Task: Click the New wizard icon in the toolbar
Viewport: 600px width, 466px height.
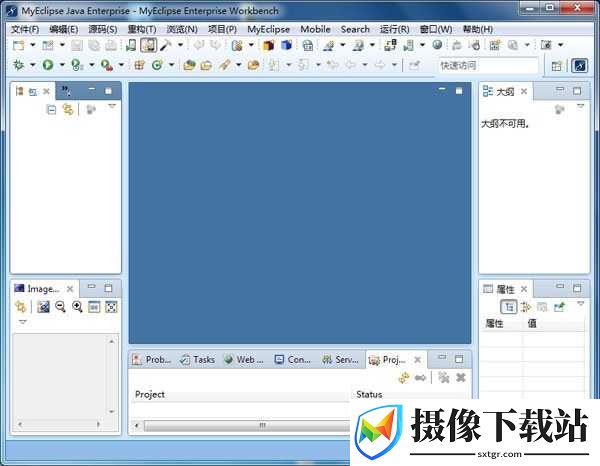Action: (x=18, y=46)
